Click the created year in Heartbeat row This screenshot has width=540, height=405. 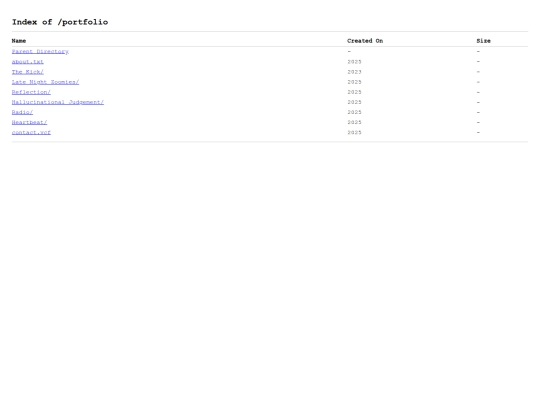(x=354, y=122)
